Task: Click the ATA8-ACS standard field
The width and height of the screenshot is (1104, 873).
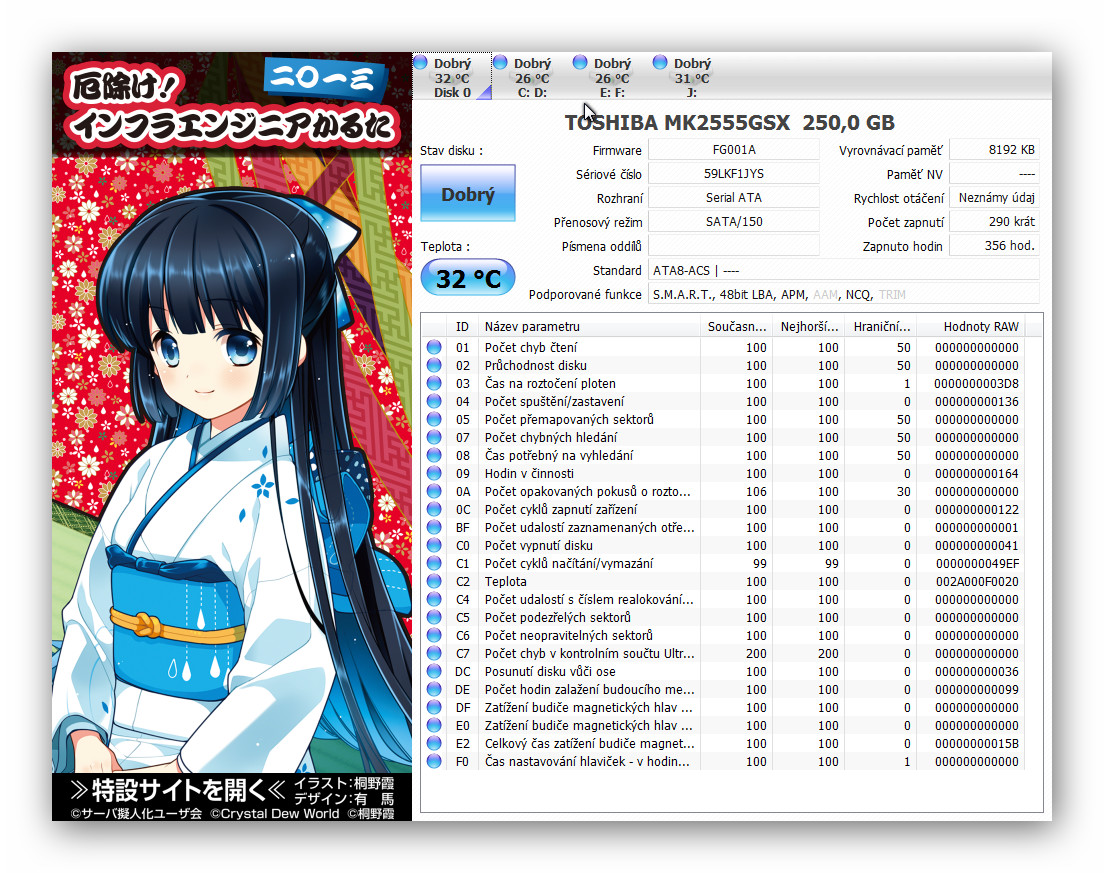Action: (843, 270)
